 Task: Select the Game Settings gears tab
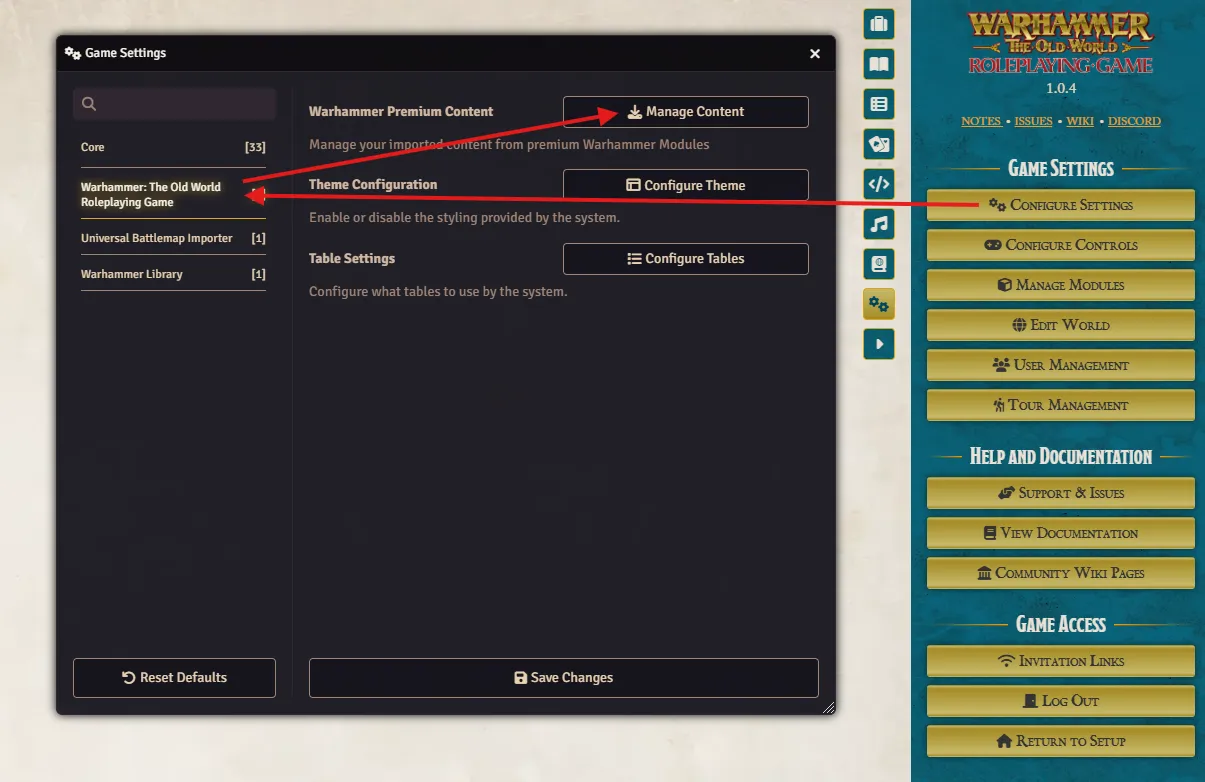878,304
